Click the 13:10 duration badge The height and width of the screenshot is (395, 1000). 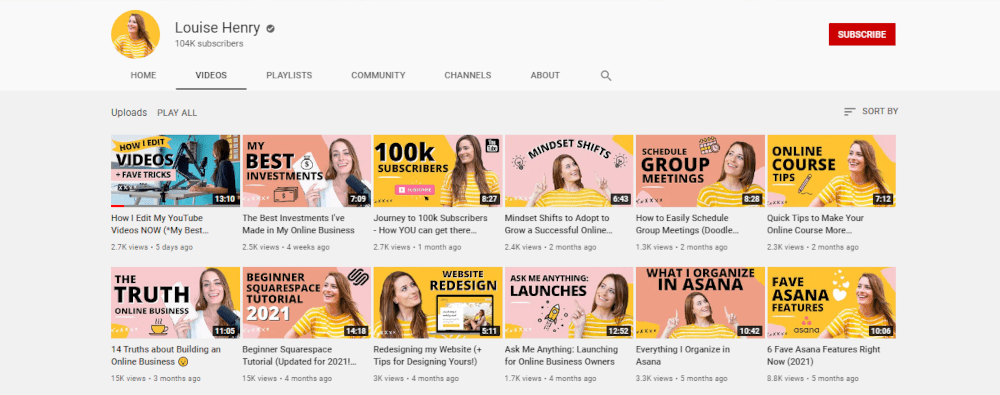(x=225, y=199)
